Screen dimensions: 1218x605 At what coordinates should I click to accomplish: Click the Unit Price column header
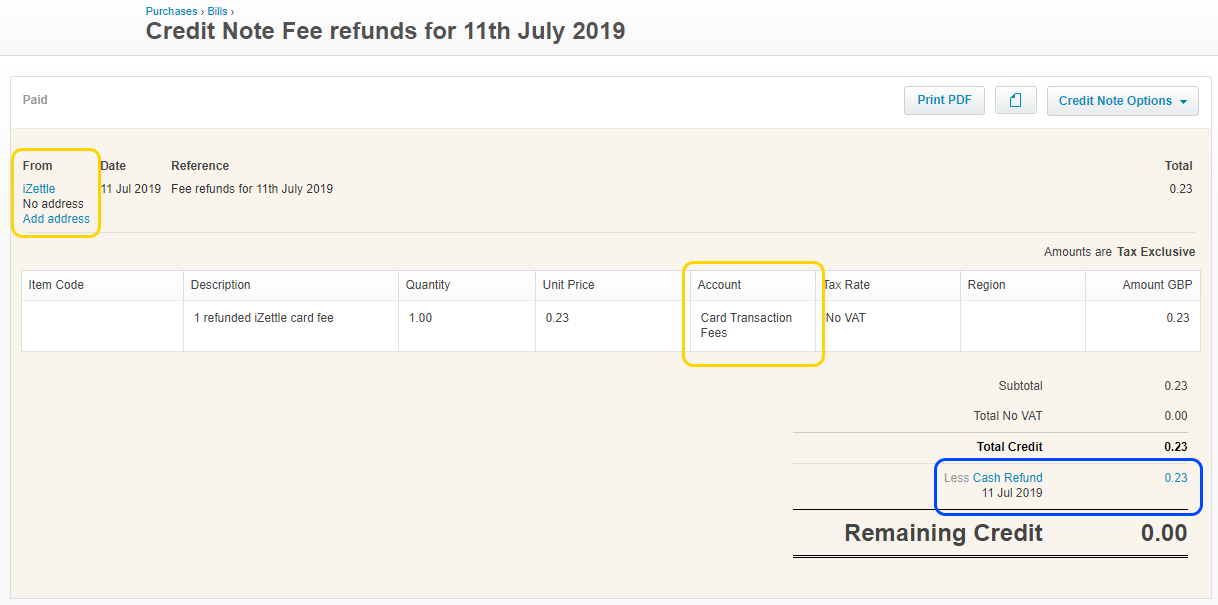click(x=568, y=285)
